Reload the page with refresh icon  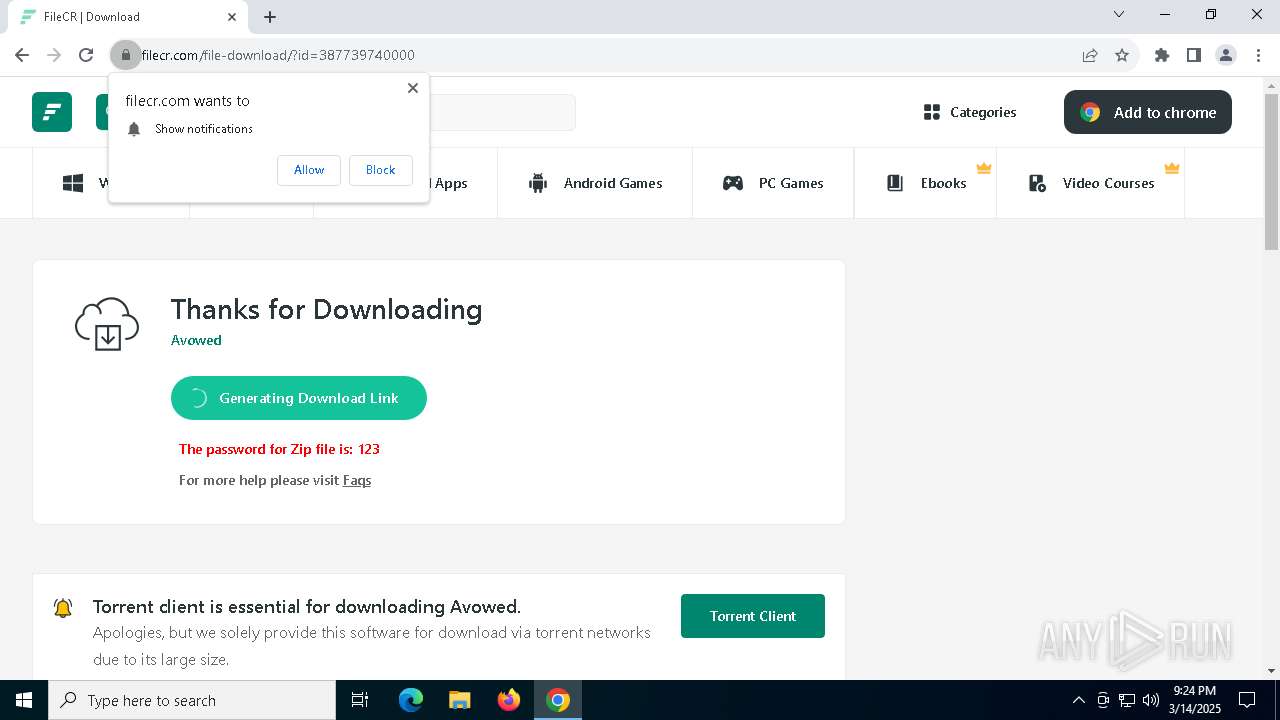(86, 55)
